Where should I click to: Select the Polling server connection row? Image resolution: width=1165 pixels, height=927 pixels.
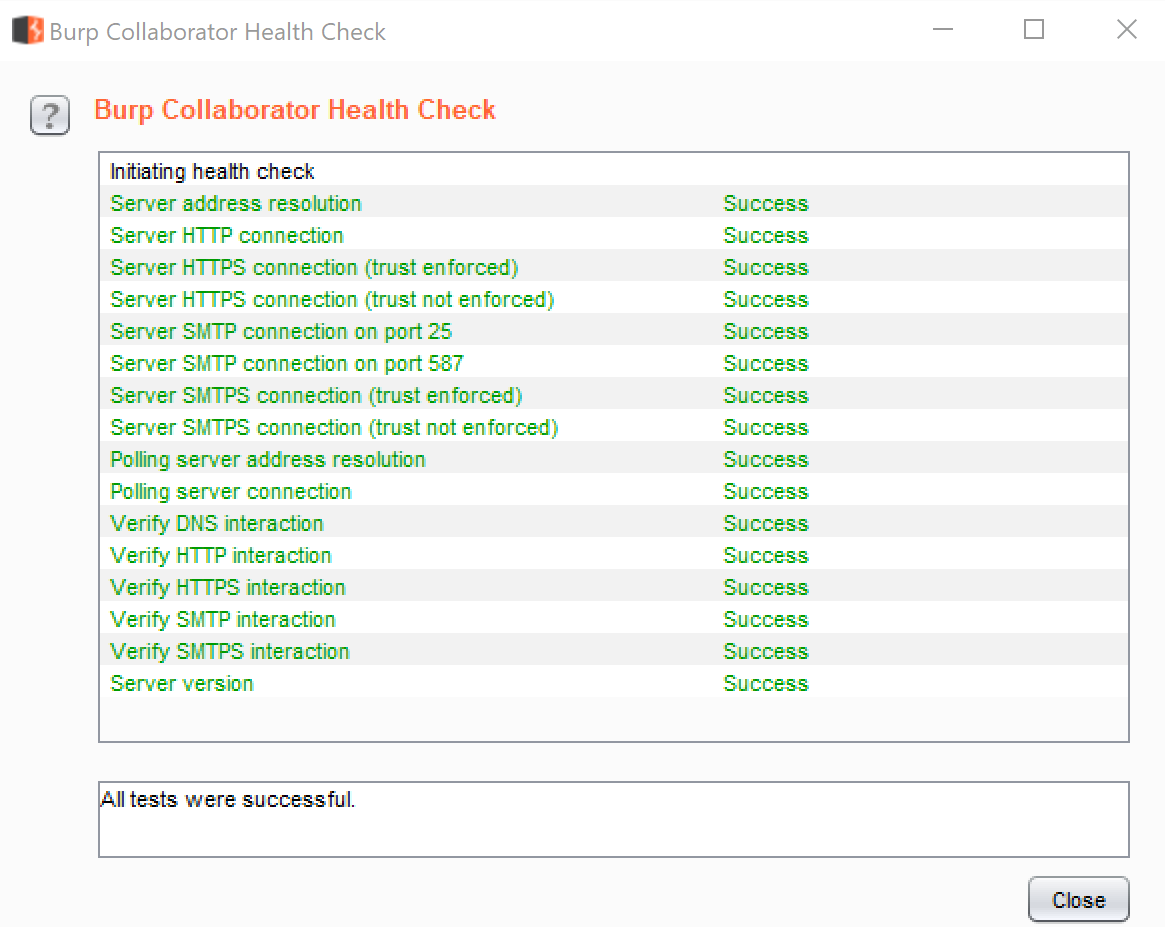tap(231, 492)
